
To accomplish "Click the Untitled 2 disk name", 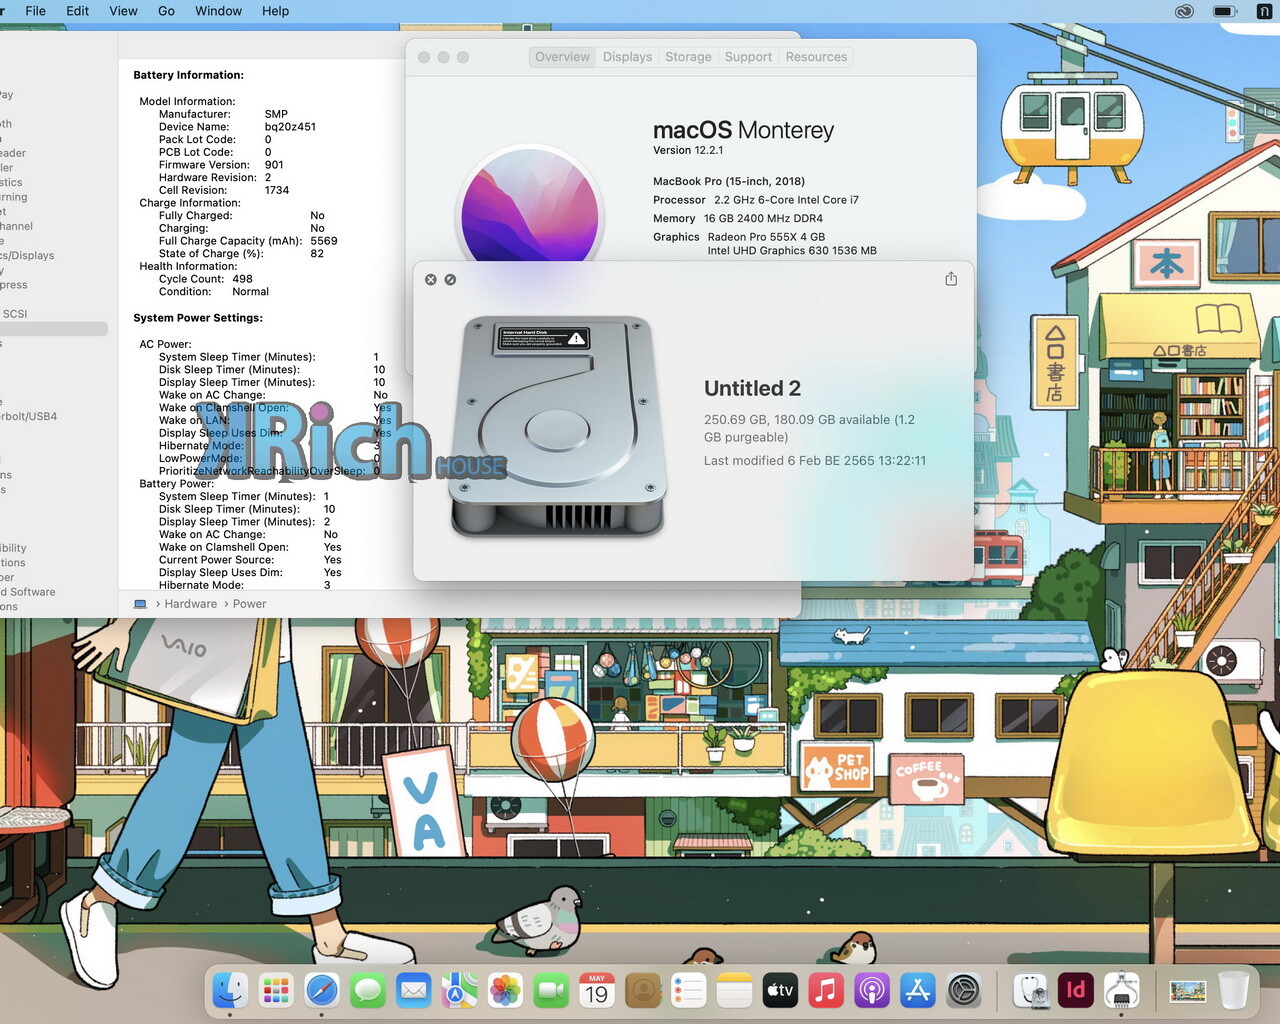I will point(752,388).
